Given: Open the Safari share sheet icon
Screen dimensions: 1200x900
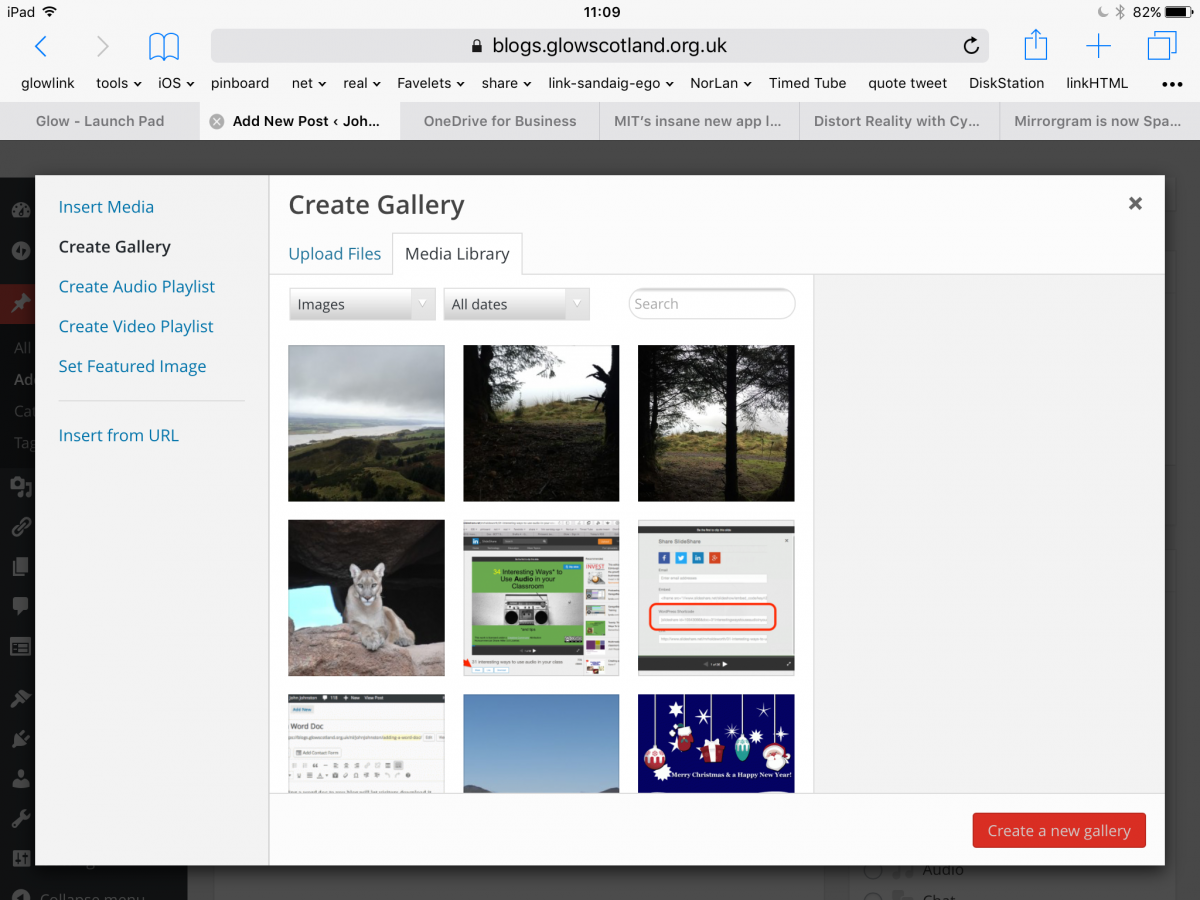Looking at the screenshot, I should (1036, 46).
